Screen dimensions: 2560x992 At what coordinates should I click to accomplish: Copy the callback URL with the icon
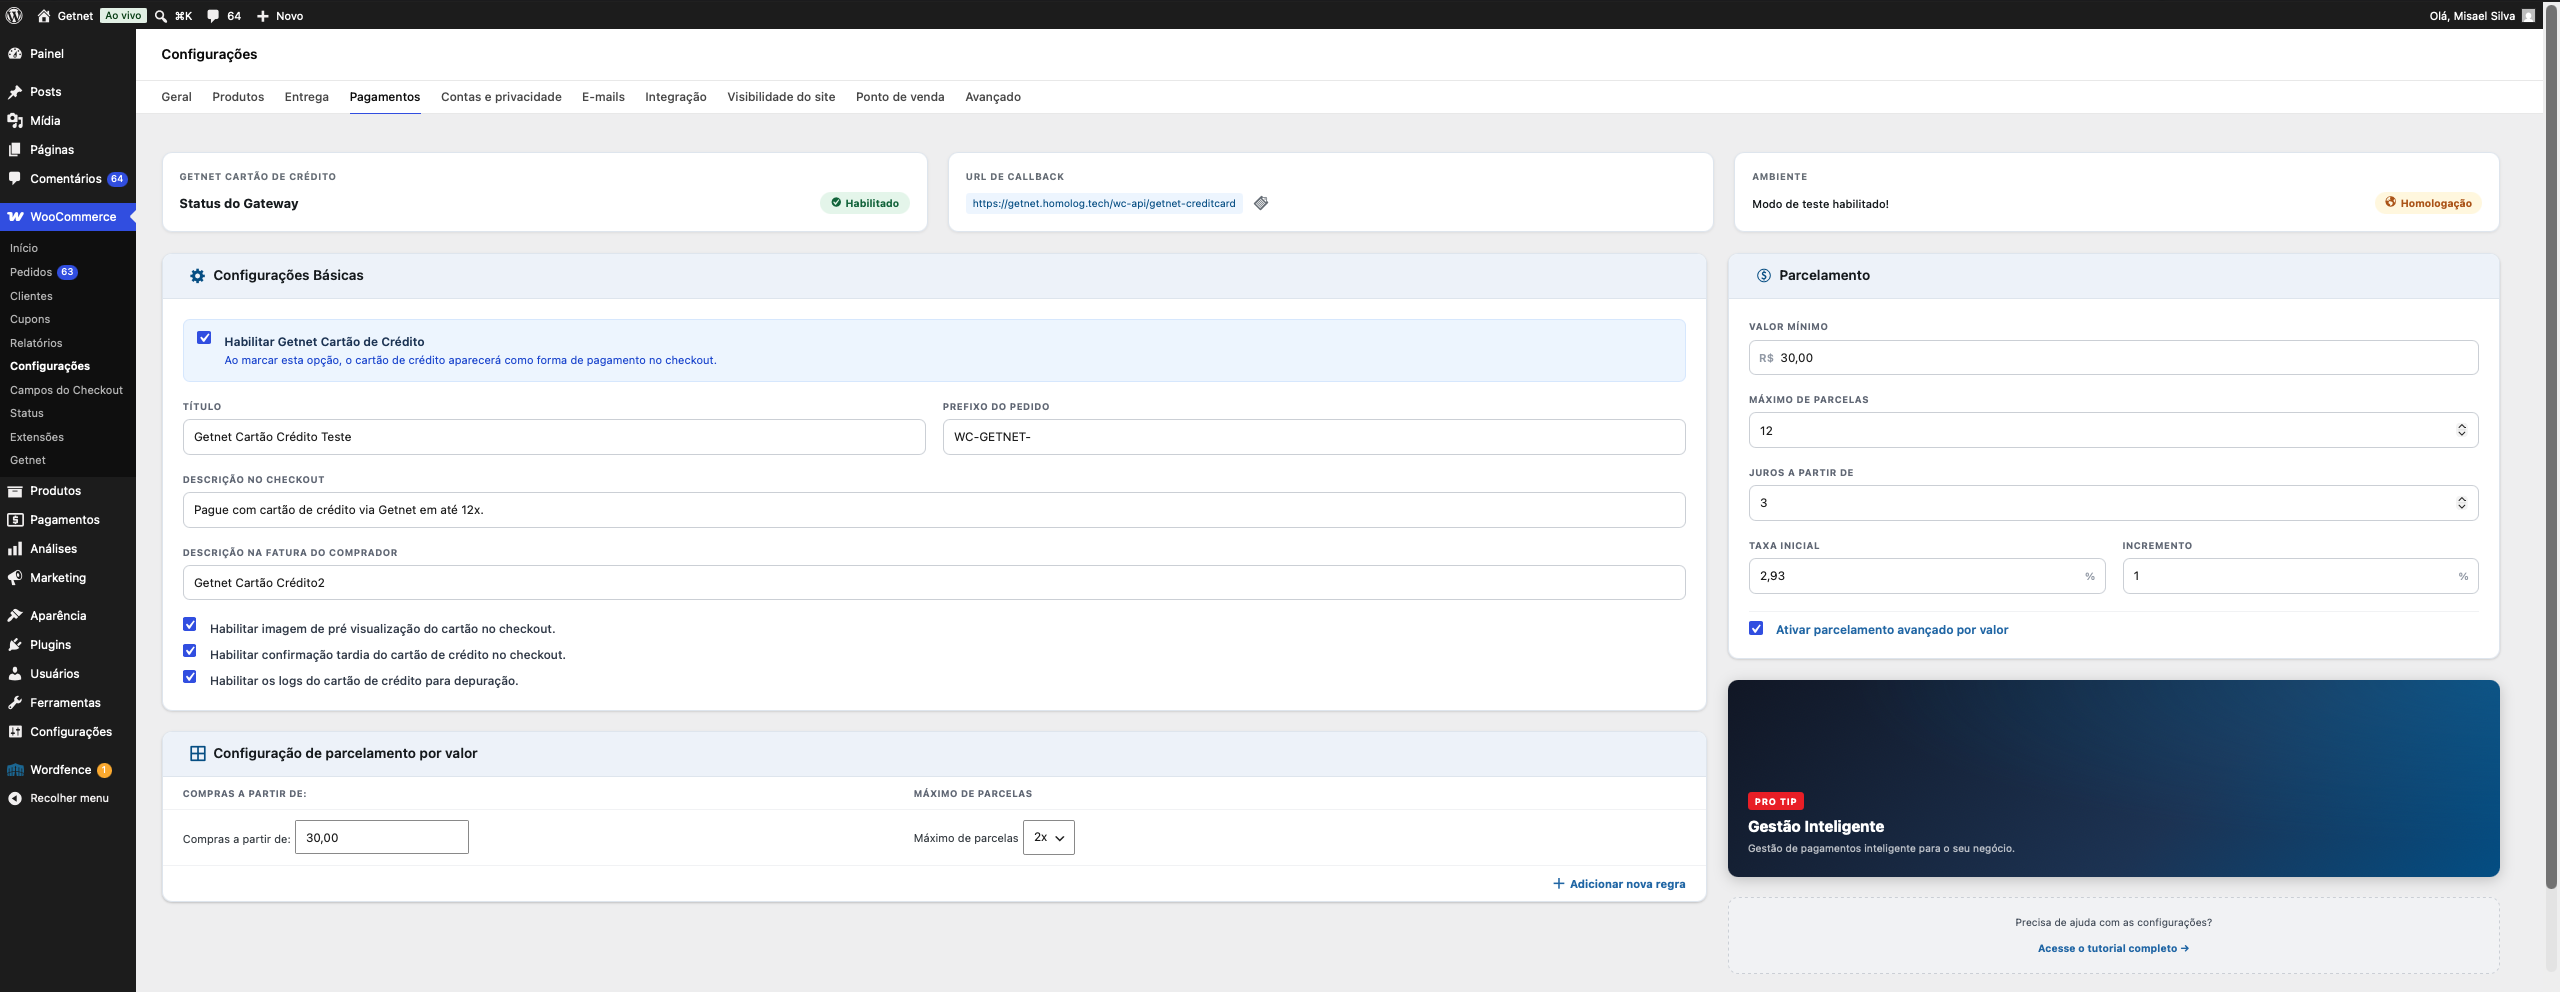point(1261,203)
